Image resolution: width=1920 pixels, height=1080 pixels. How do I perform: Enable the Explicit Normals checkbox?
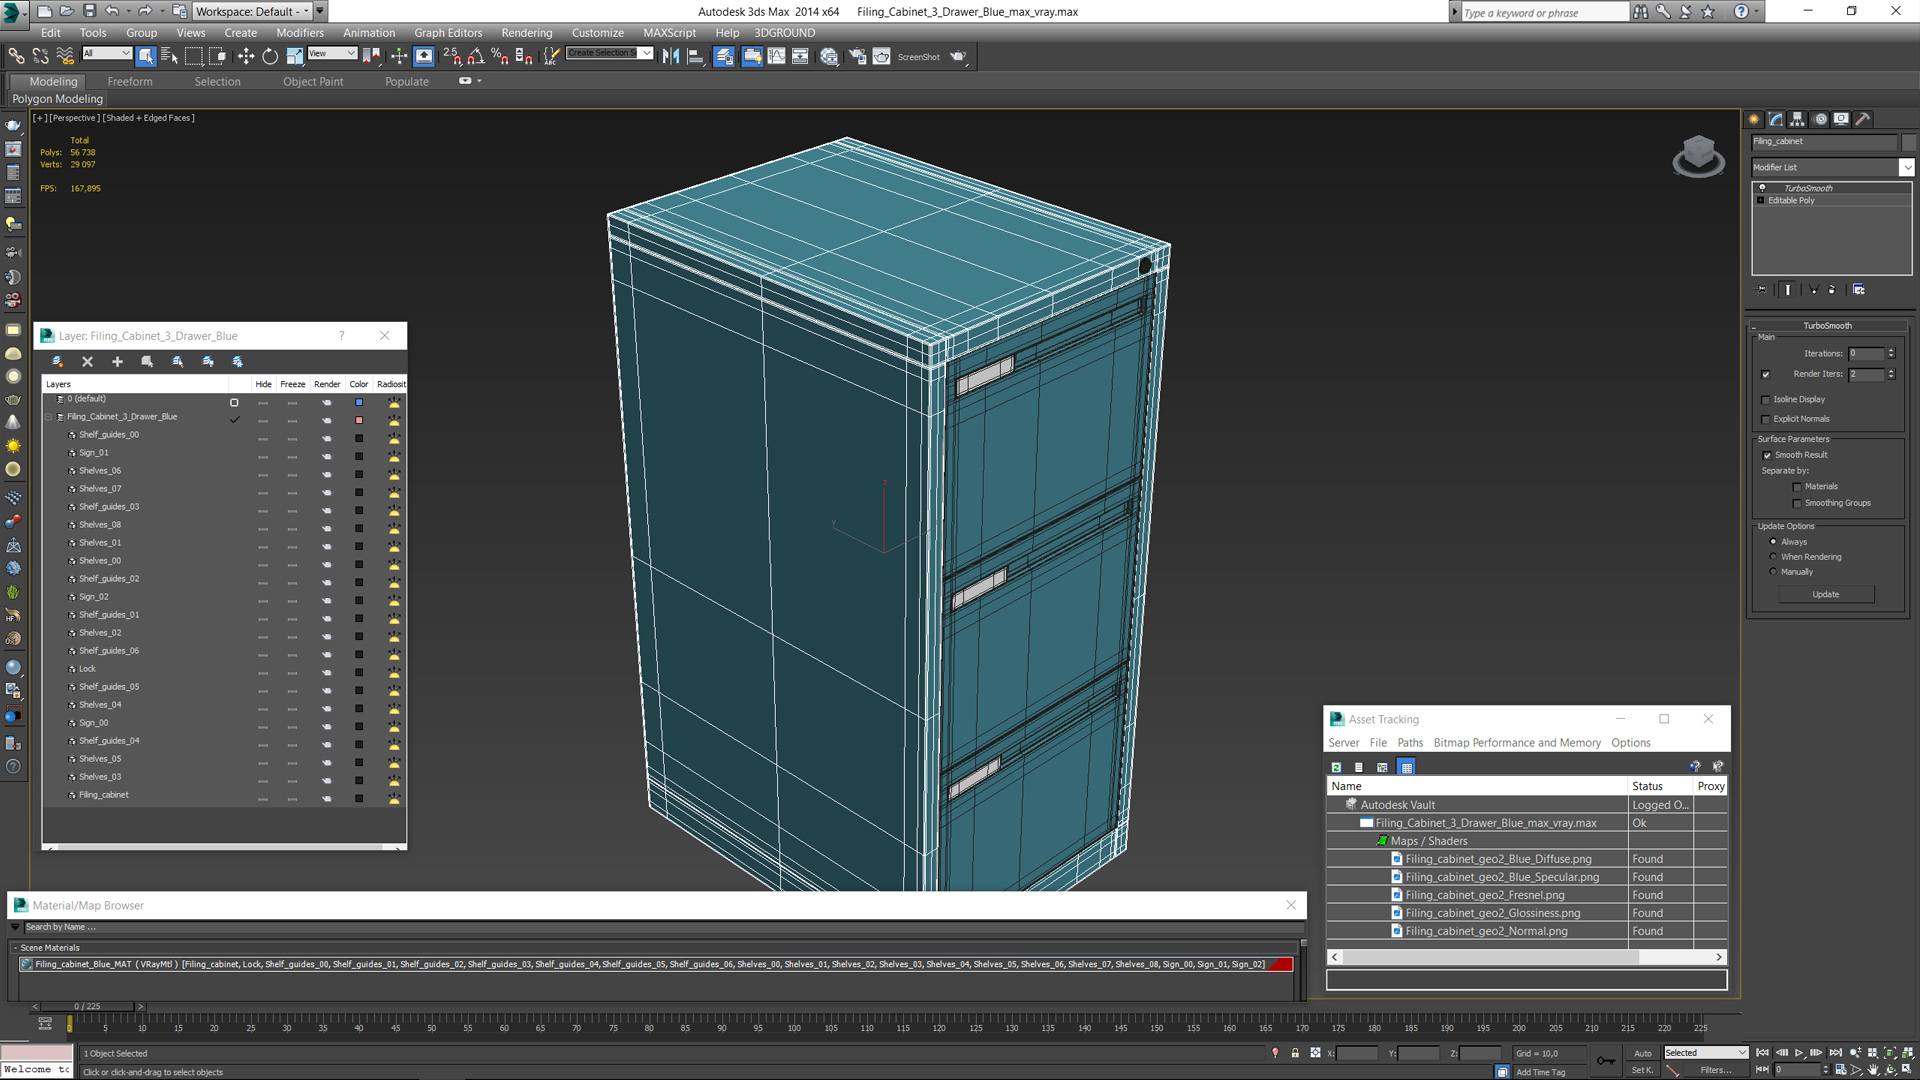pos(1766,420)
